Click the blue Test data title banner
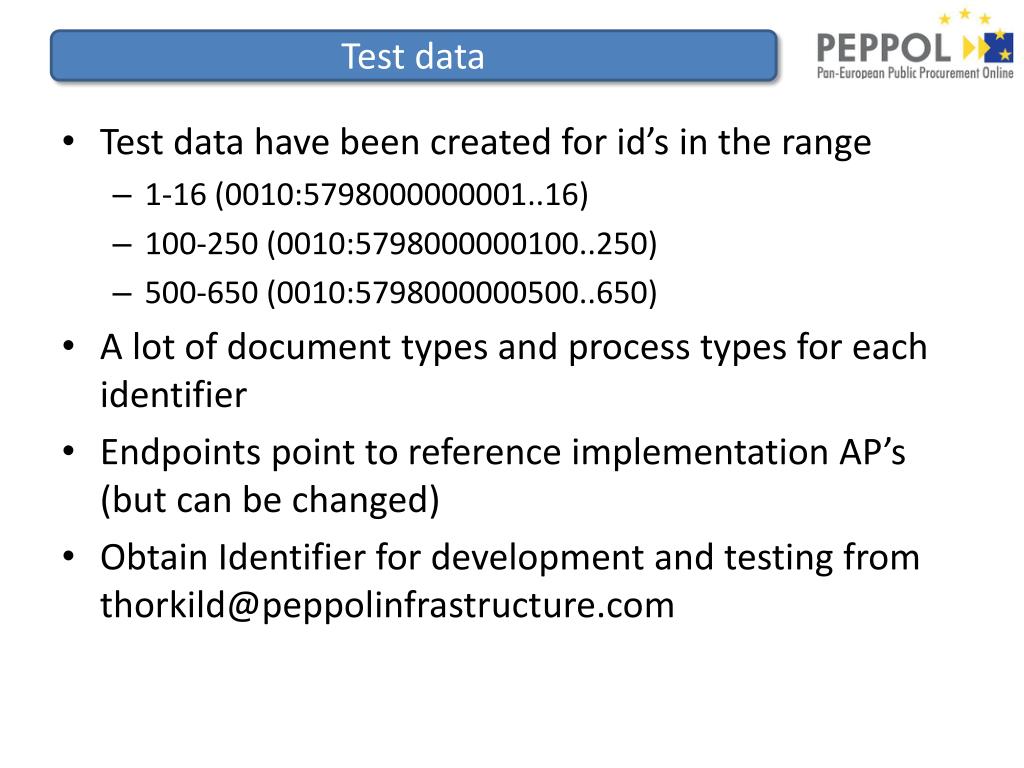1024x768 pixels. tap(413, 56)
